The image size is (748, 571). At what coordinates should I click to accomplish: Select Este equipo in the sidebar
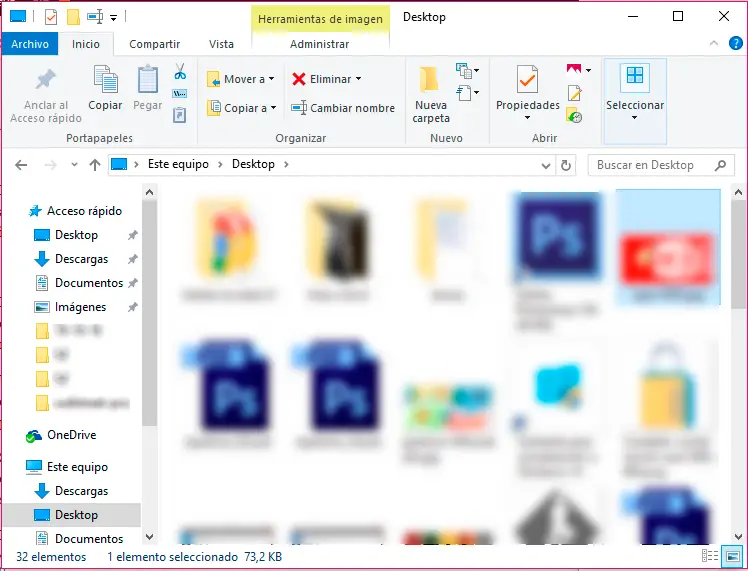(67, 467)
